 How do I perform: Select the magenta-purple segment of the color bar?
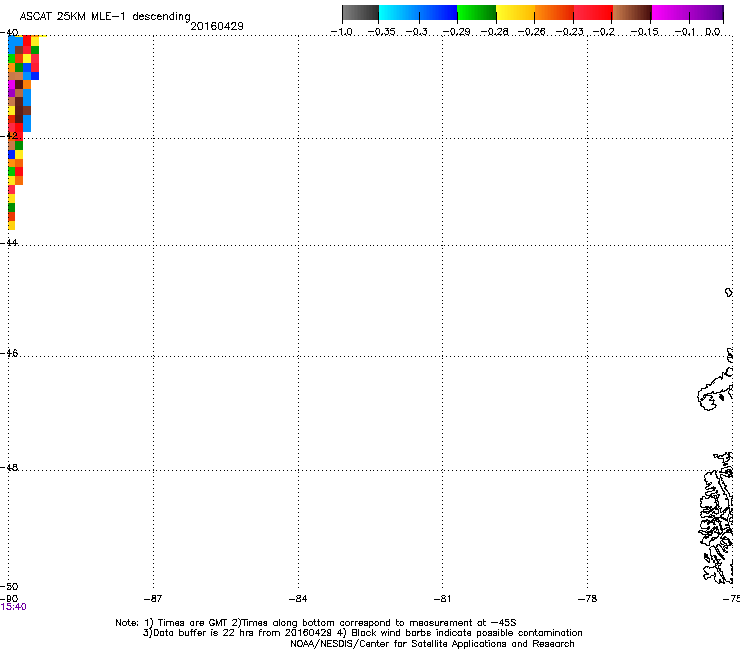[x=688, y=12]
